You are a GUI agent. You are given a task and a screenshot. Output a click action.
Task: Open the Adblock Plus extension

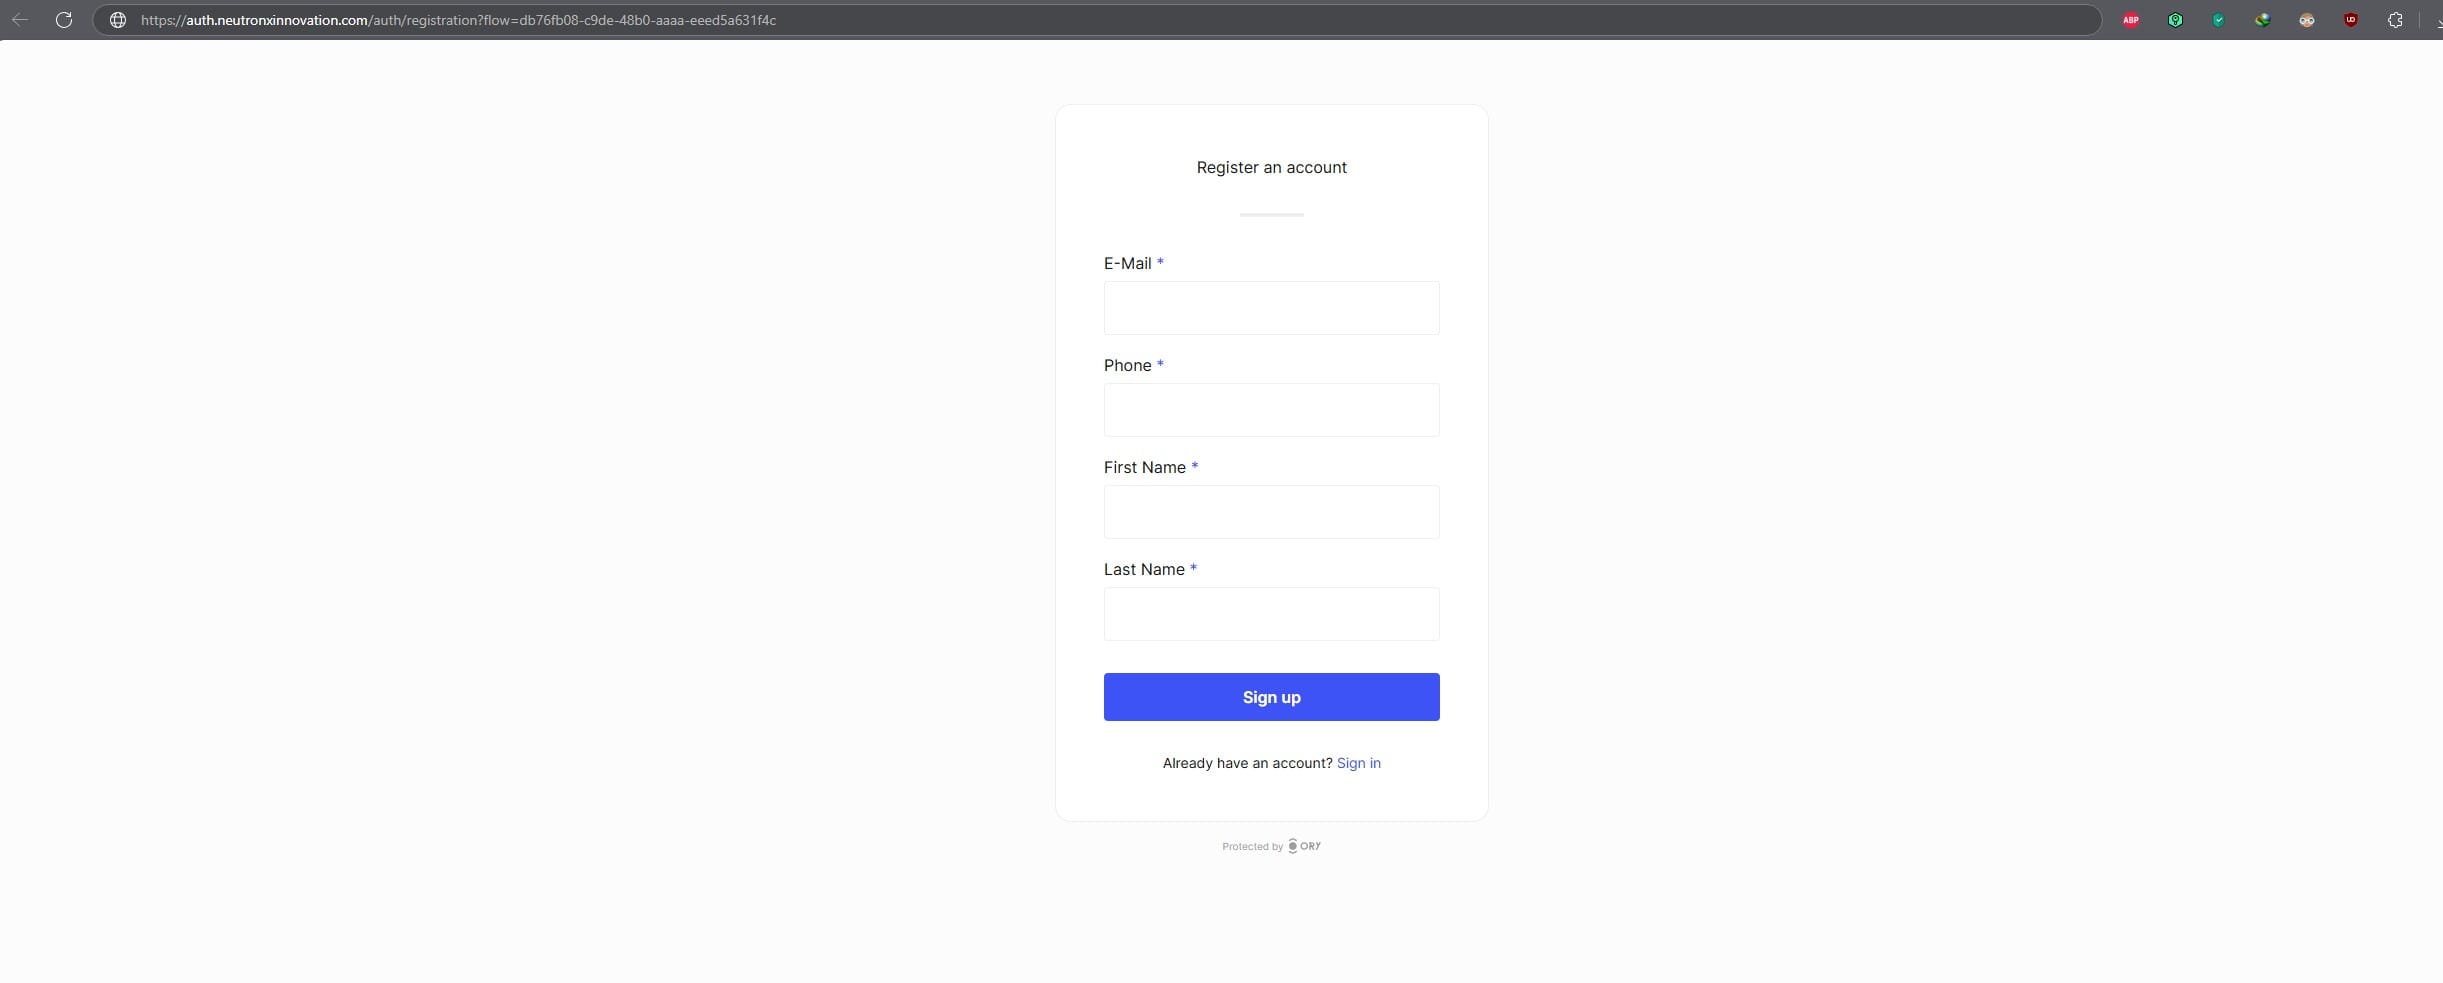(2131, 20)
